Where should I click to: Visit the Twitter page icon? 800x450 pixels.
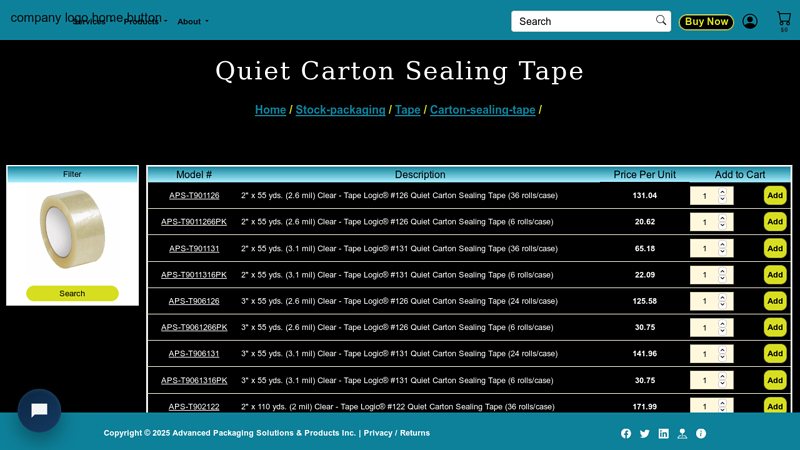tap(645, 434)
